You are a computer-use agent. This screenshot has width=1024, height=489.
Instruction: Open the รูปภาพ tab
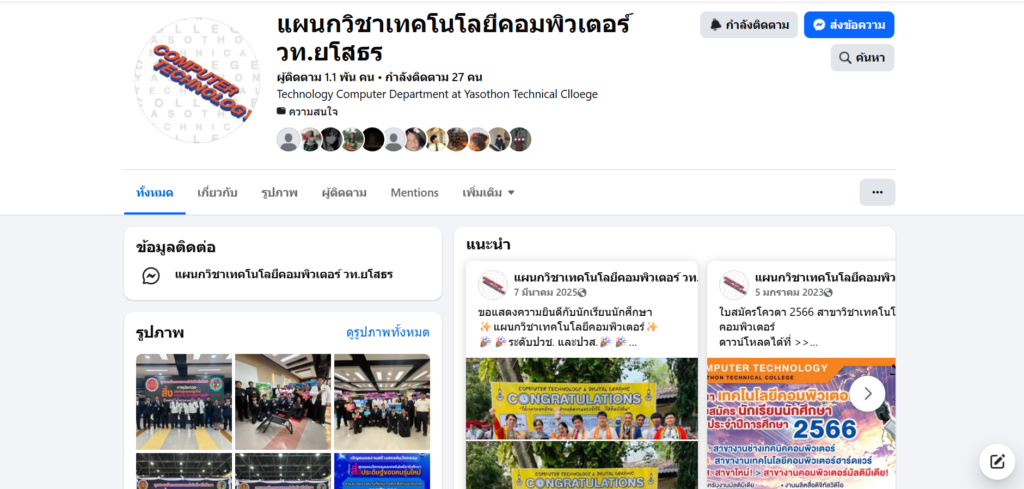[280, 193]
